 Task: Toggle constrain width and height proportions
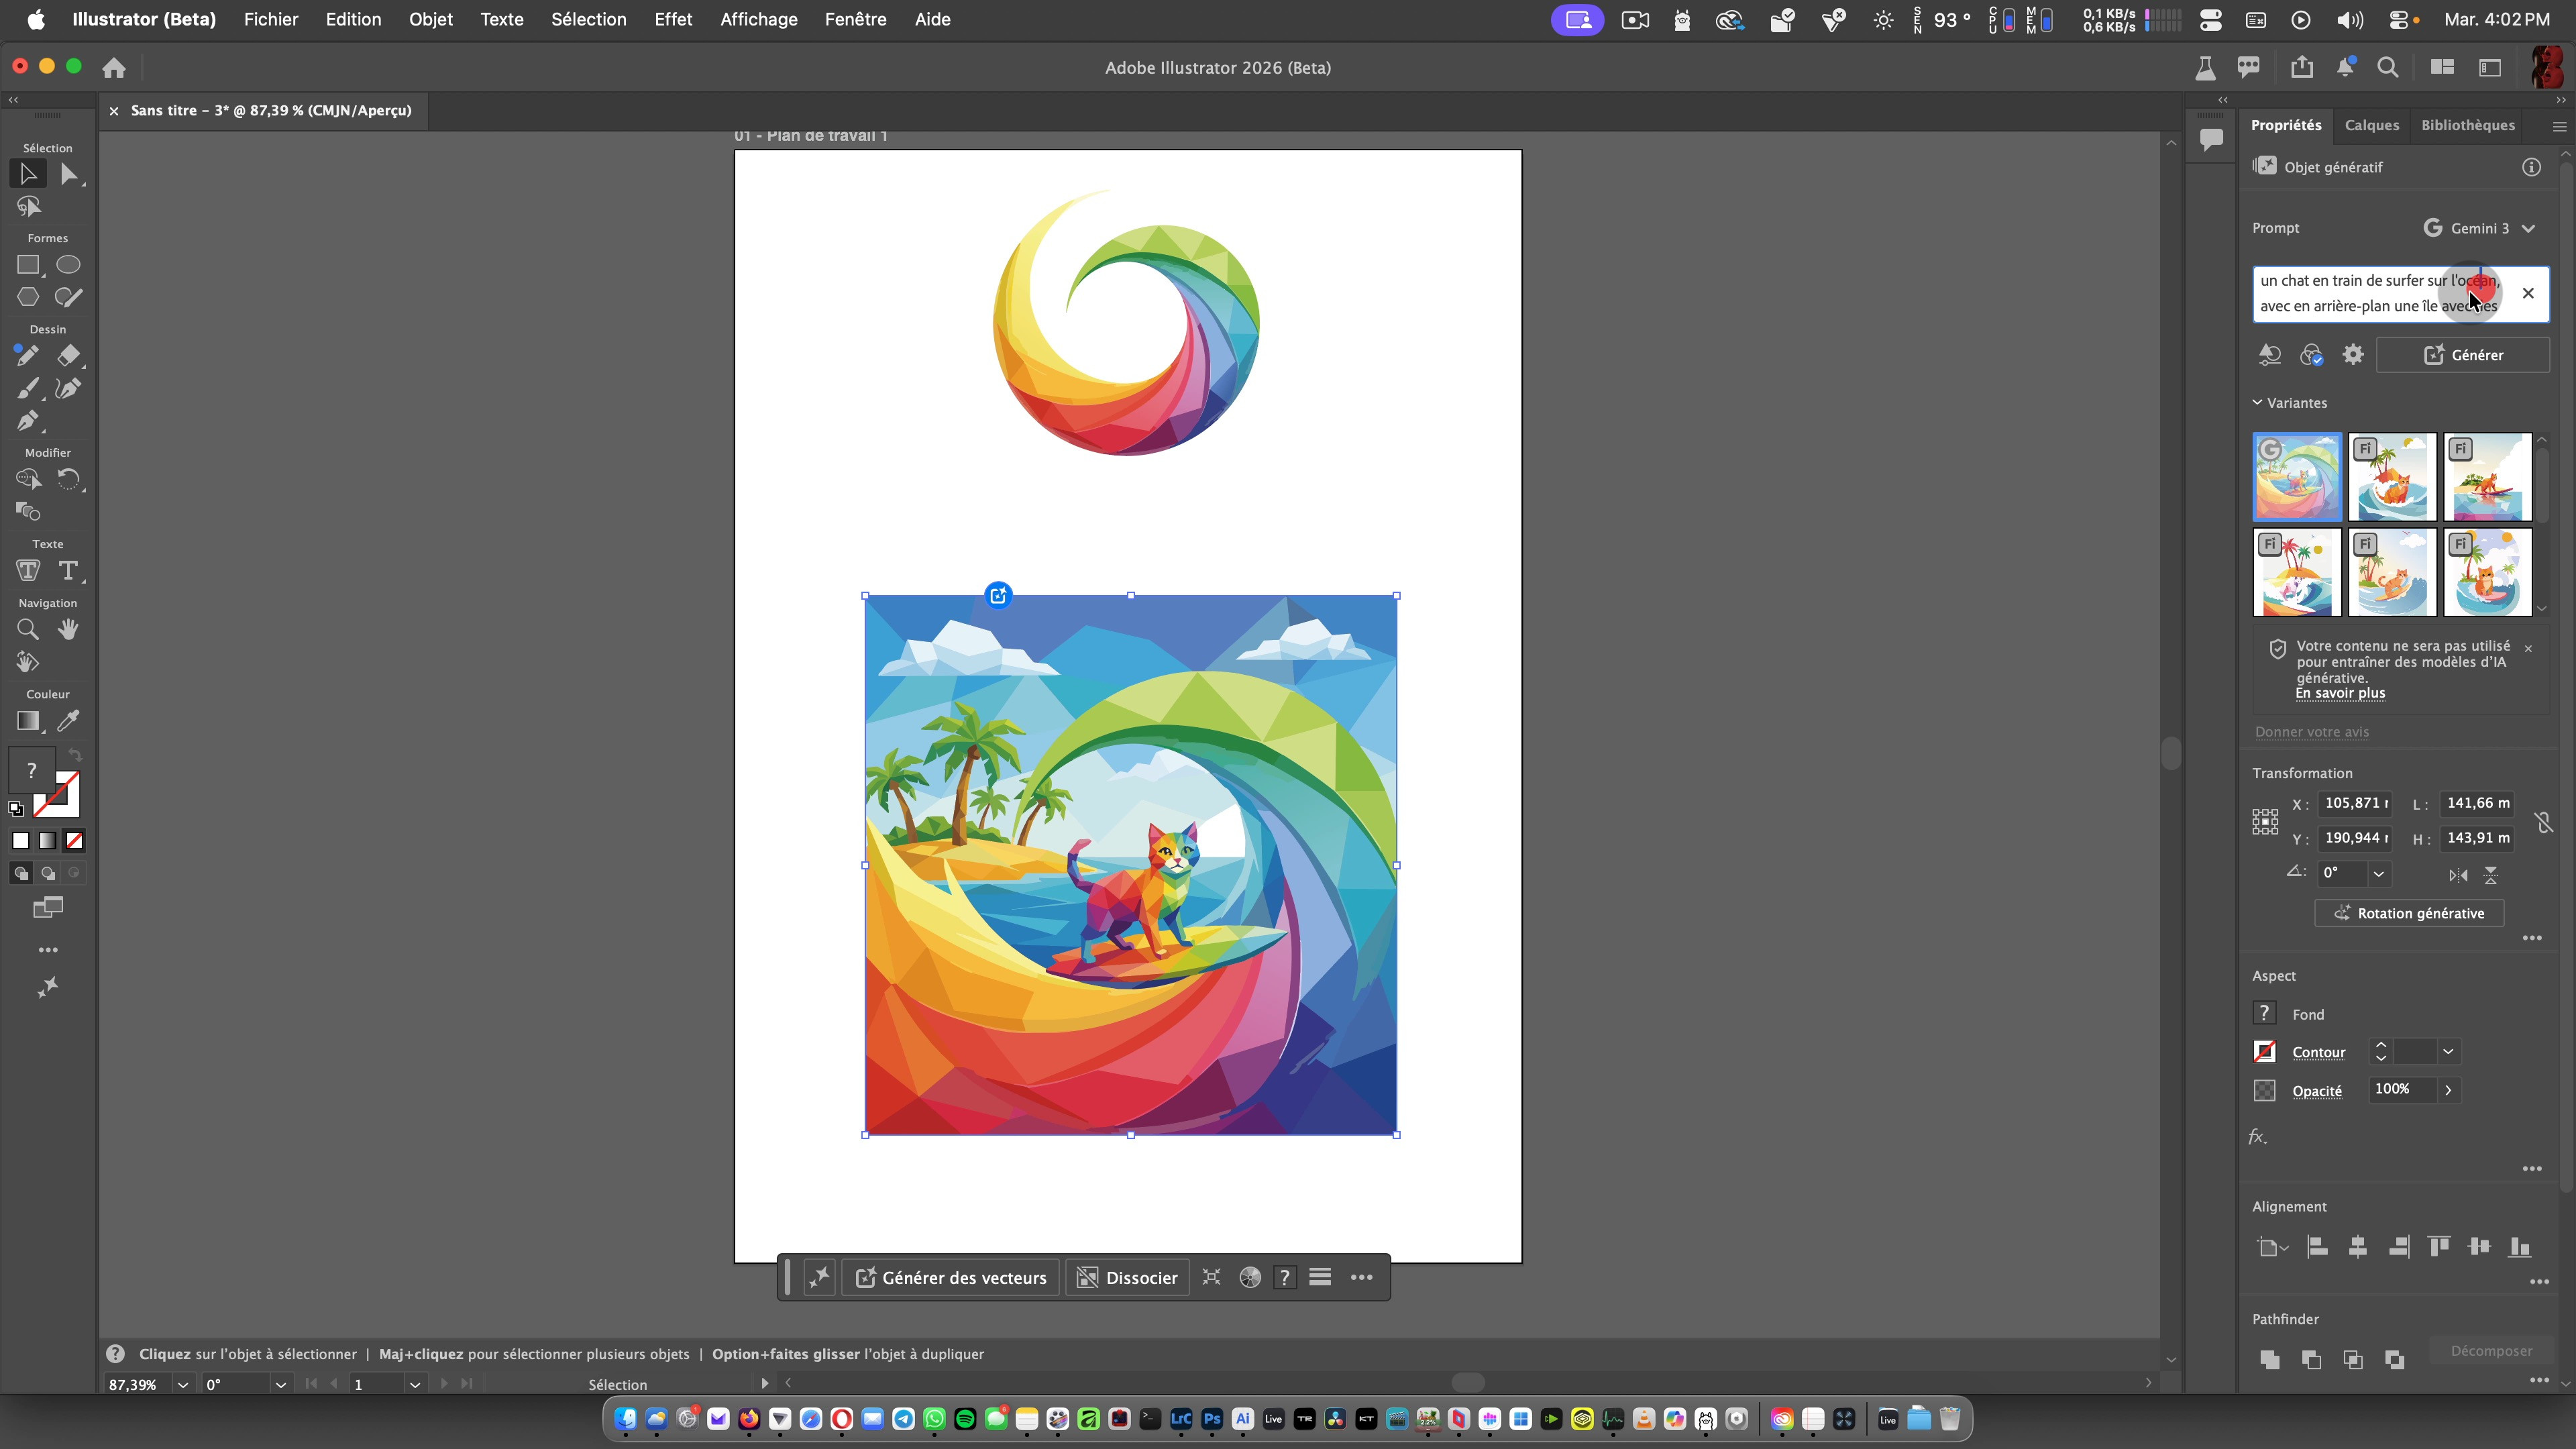pyautogui.click(x=2543, y=822)
